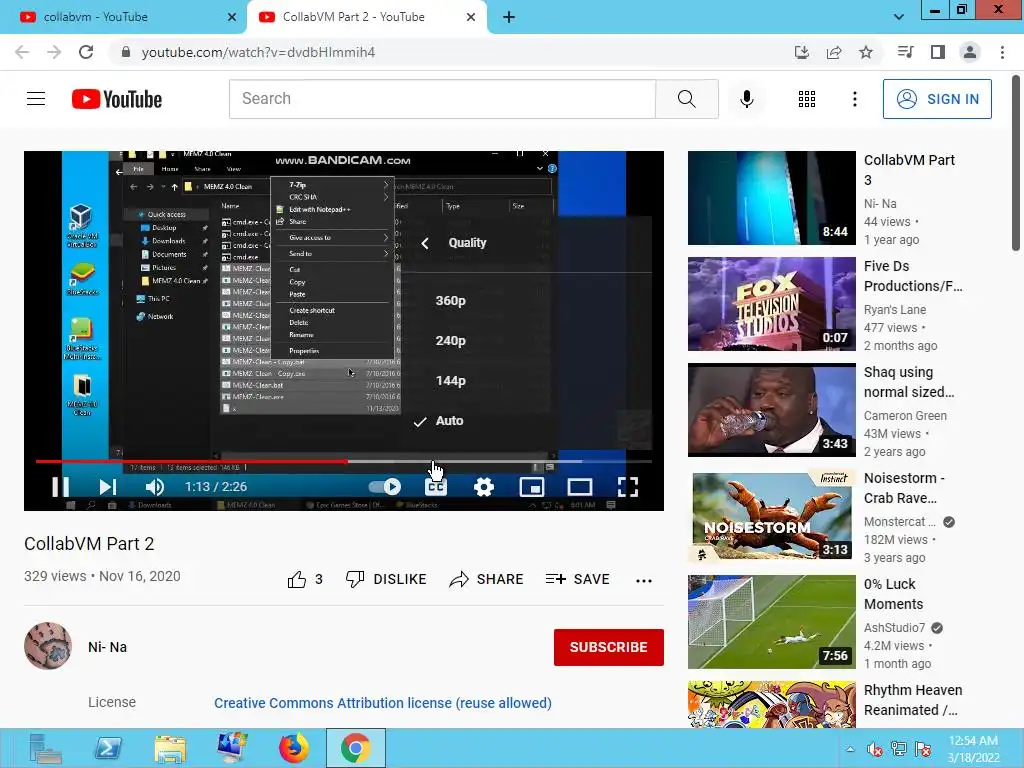Enter full screen mode
Screen dimensions: 1024x768
coord(628,487)
